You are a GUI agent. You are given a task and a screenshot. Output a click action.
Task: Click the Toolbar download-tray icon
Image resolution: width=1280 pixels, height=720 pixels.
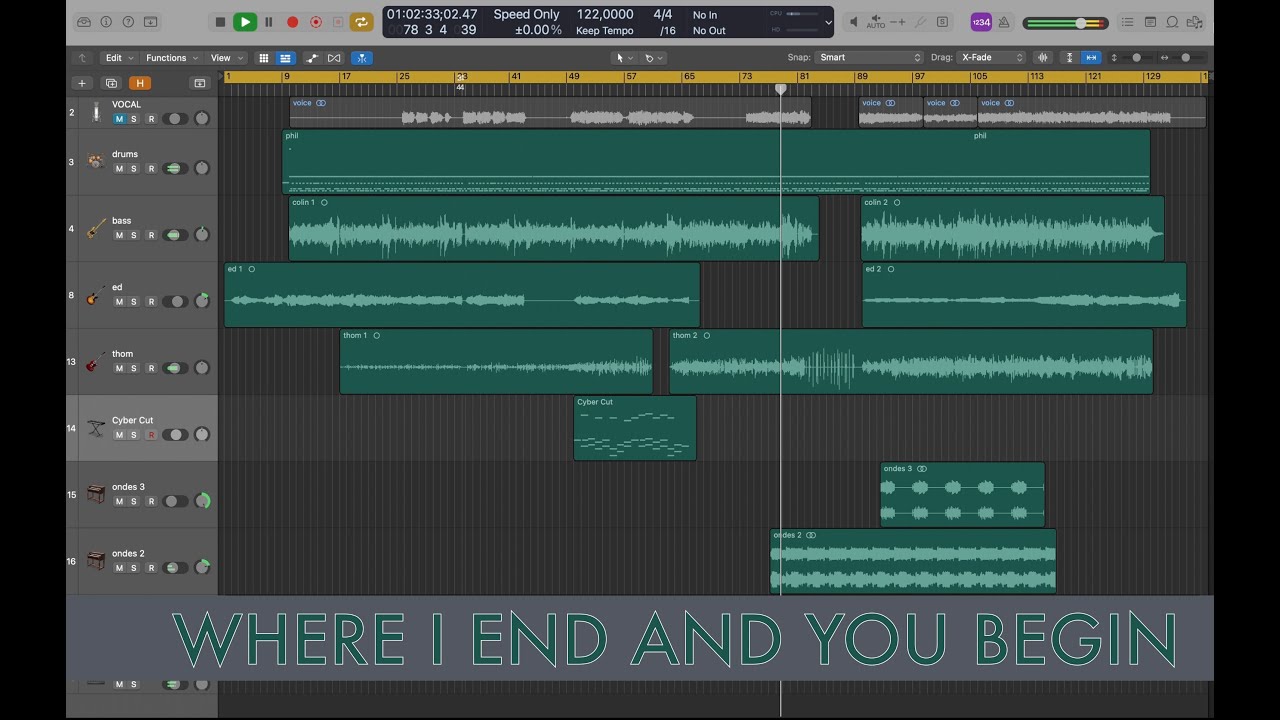click(150, 22)
